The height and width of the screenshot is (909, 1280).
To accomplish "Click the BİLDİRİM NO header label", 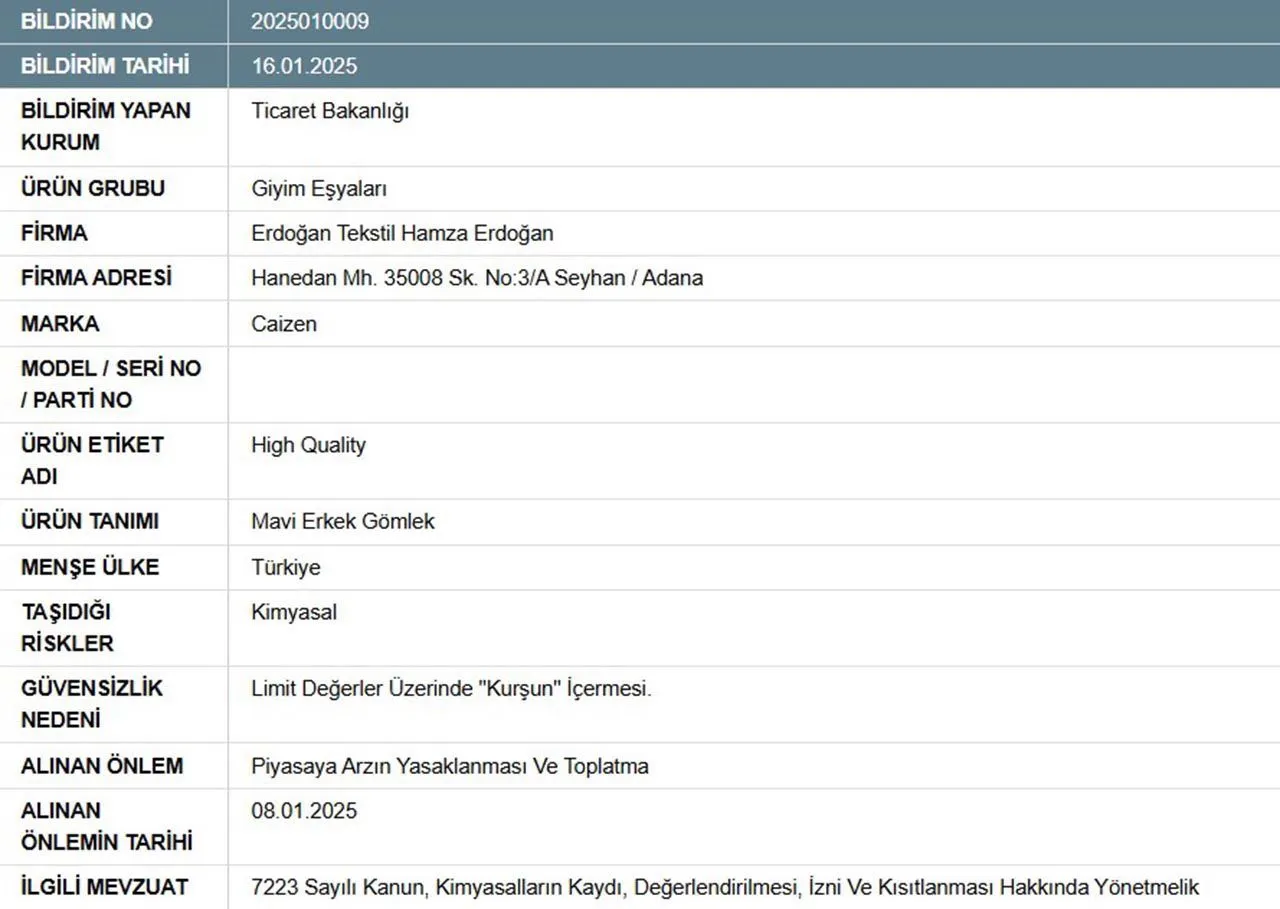I will pyautogui.click(x=87, y=21).
